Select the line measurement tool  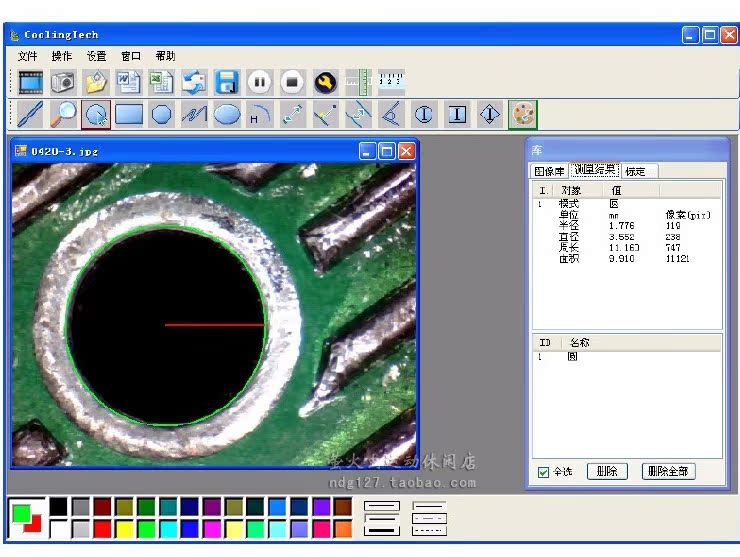(30, 115)
